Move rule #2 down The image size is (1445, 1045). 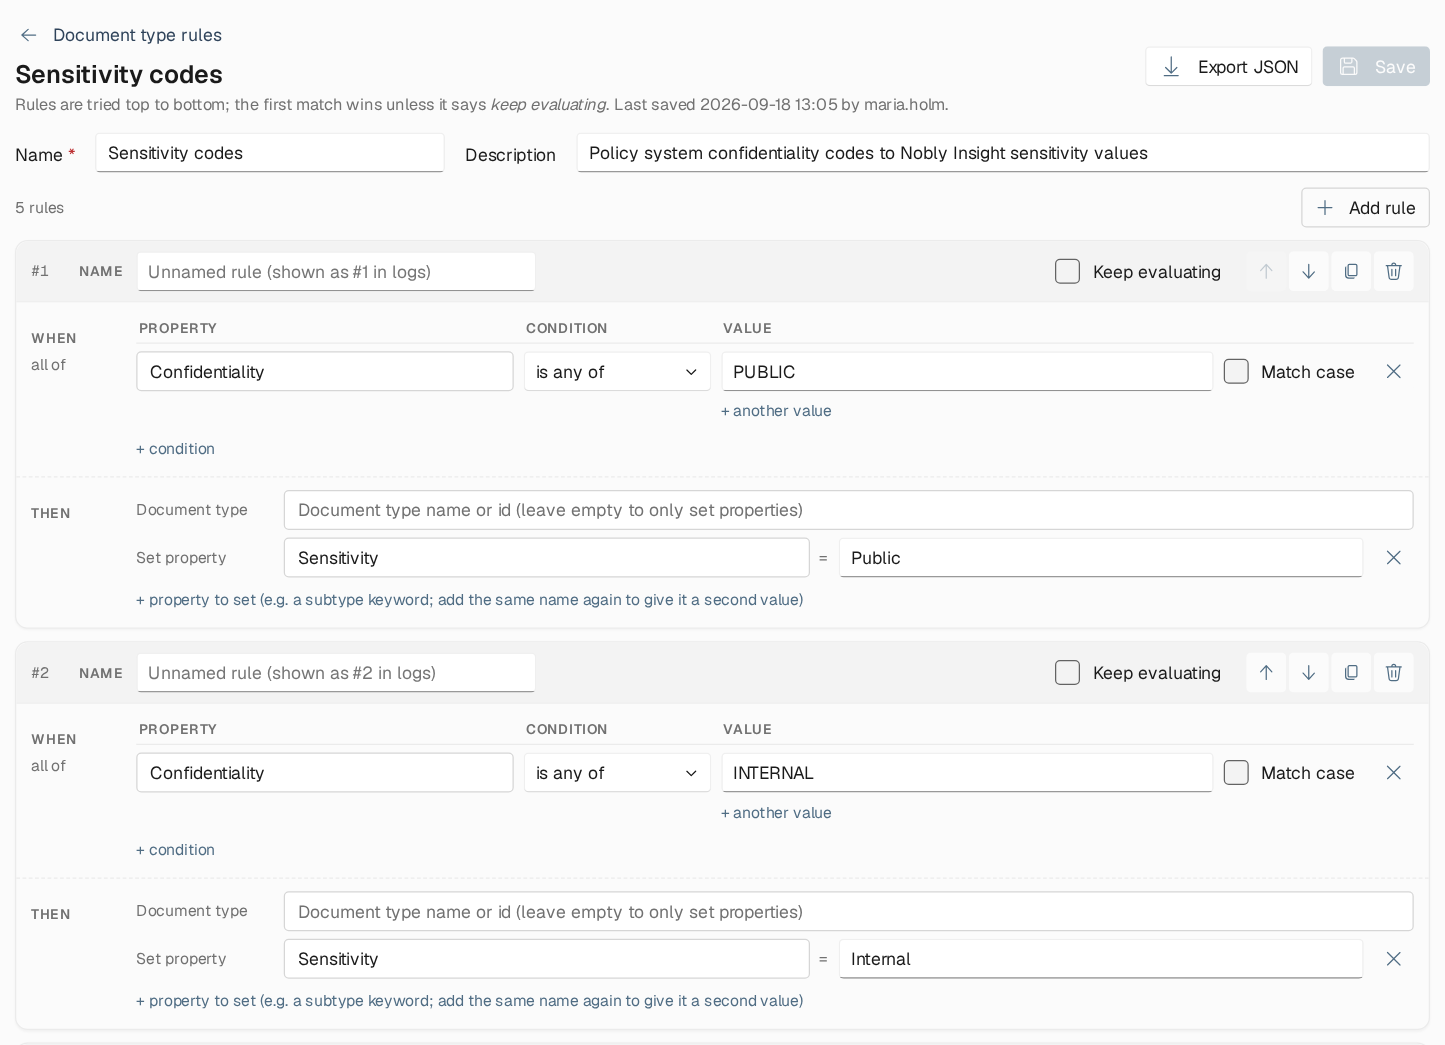1308,673
